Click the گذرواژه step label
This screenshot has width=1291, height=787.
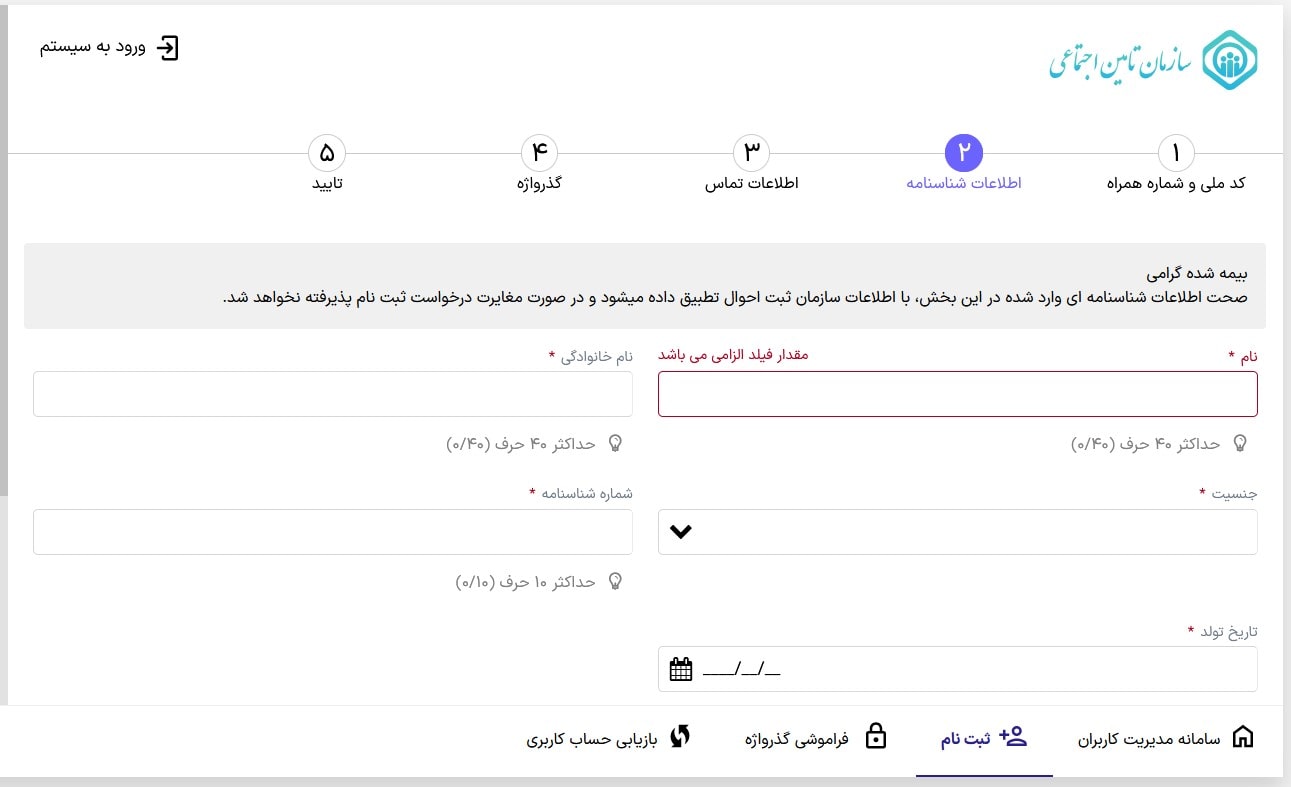[539, 184]
